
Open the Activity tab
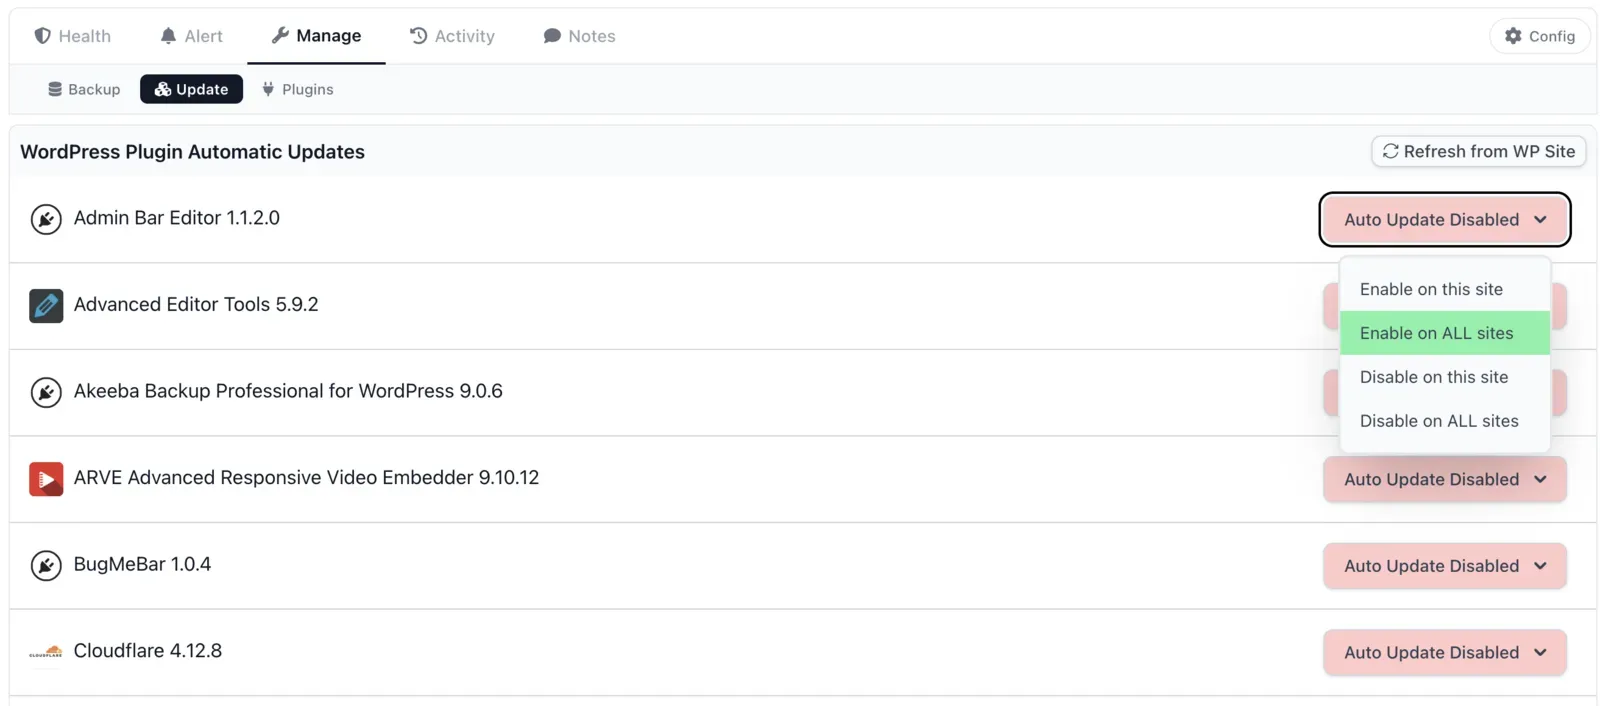click(452, 36)
